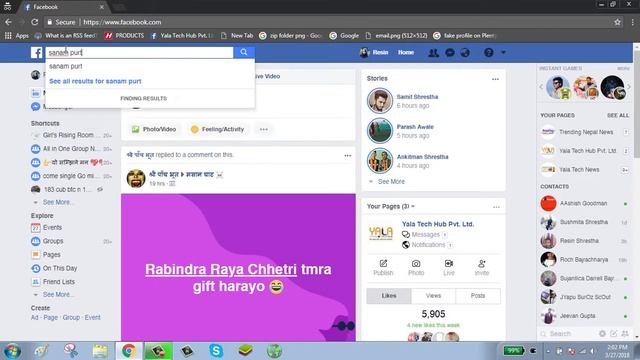Screen dimensions: 640x360
Task: Switch to Views tab
Action: 433,296
